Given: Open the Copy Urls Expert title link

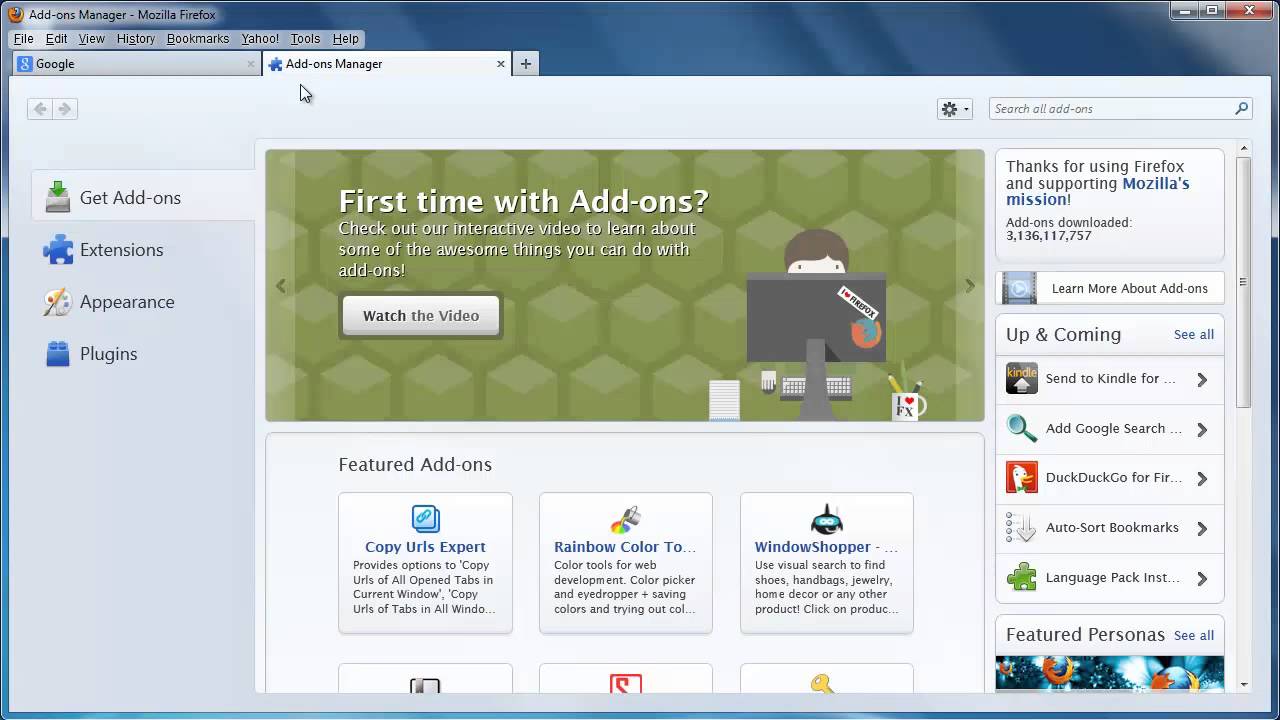Looking at the screenshot, I should tap(425, 547).
